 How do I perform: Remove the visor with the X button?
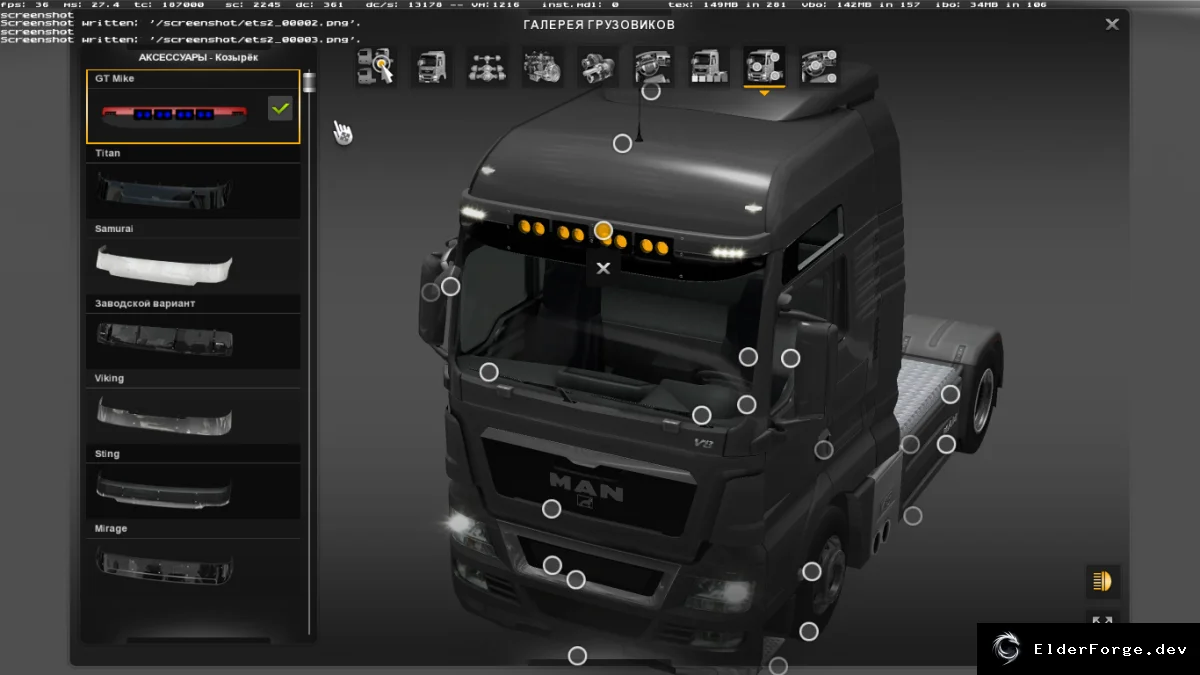(603, 268)
